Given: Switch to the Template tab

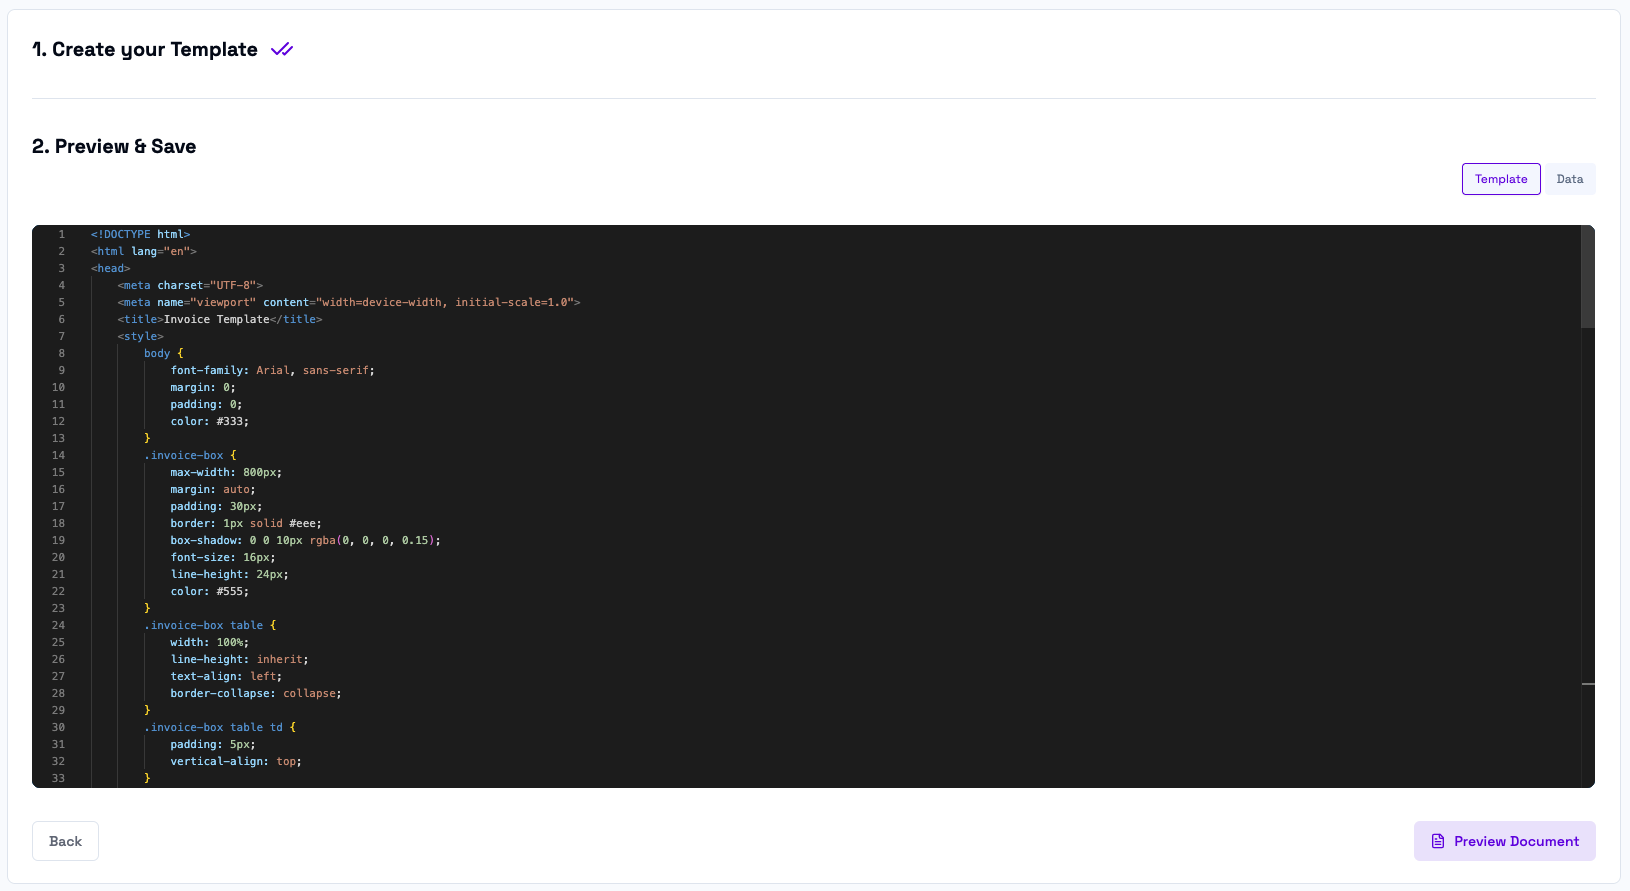Looking at the screenshot, I should pyautogui.click(x=1501, y=179).
